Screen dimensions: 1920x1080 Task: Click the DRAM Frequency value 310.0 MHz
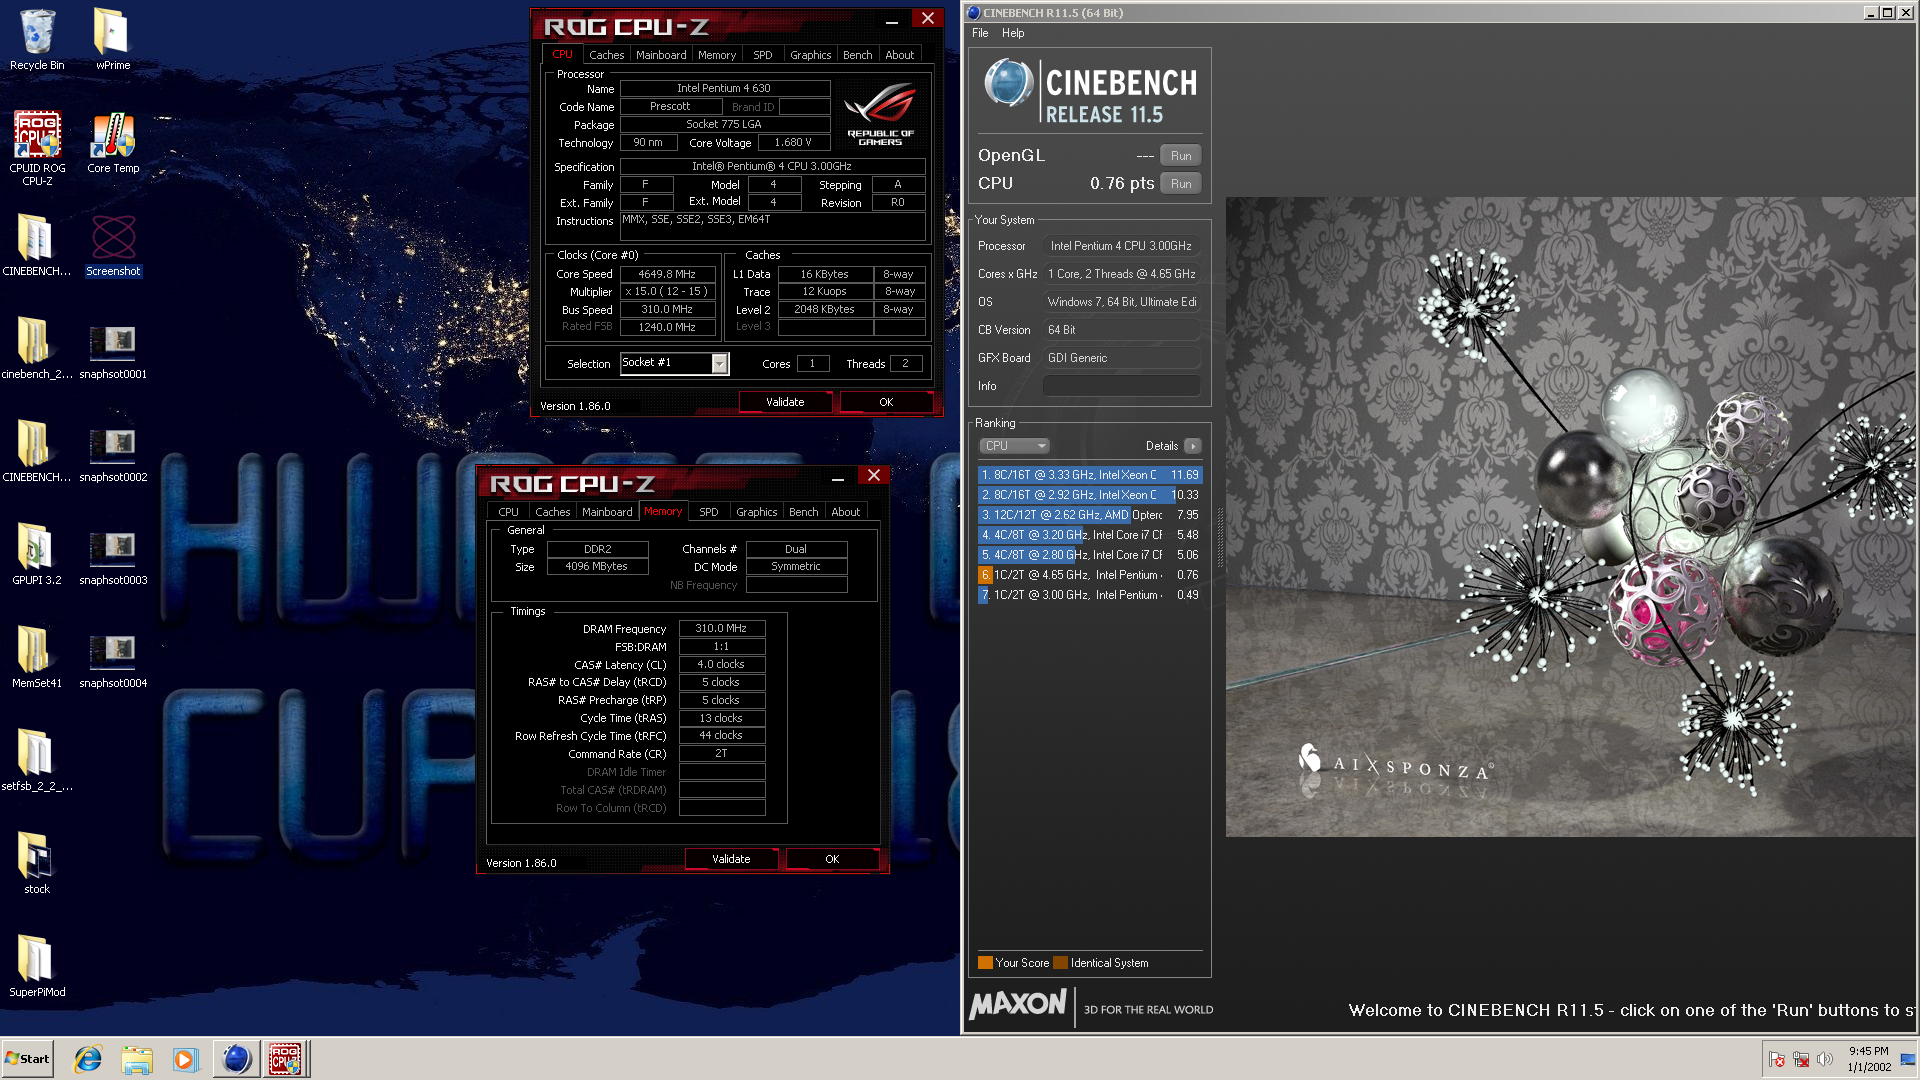(x=721, y=629)
